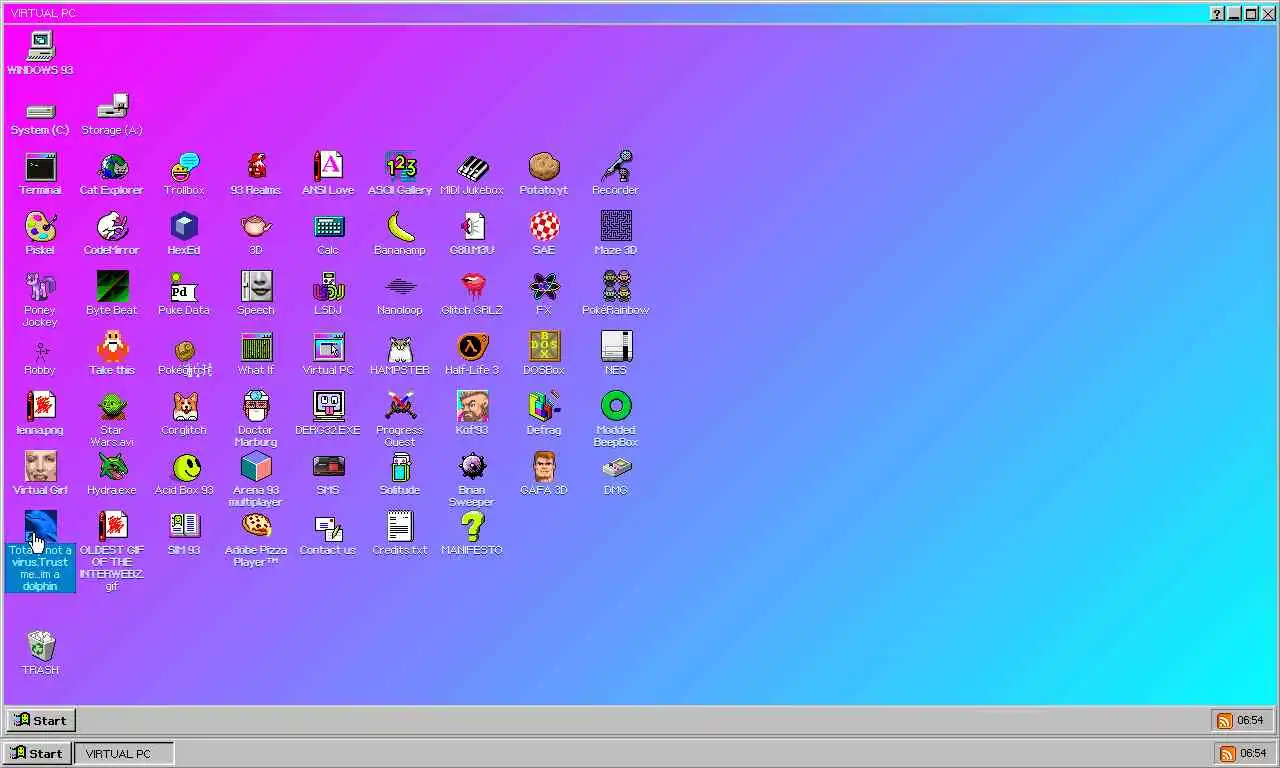Screen dimensions: 1280x768
Task: Open the Storage (A:) drive icon
Action: point(112,106)
